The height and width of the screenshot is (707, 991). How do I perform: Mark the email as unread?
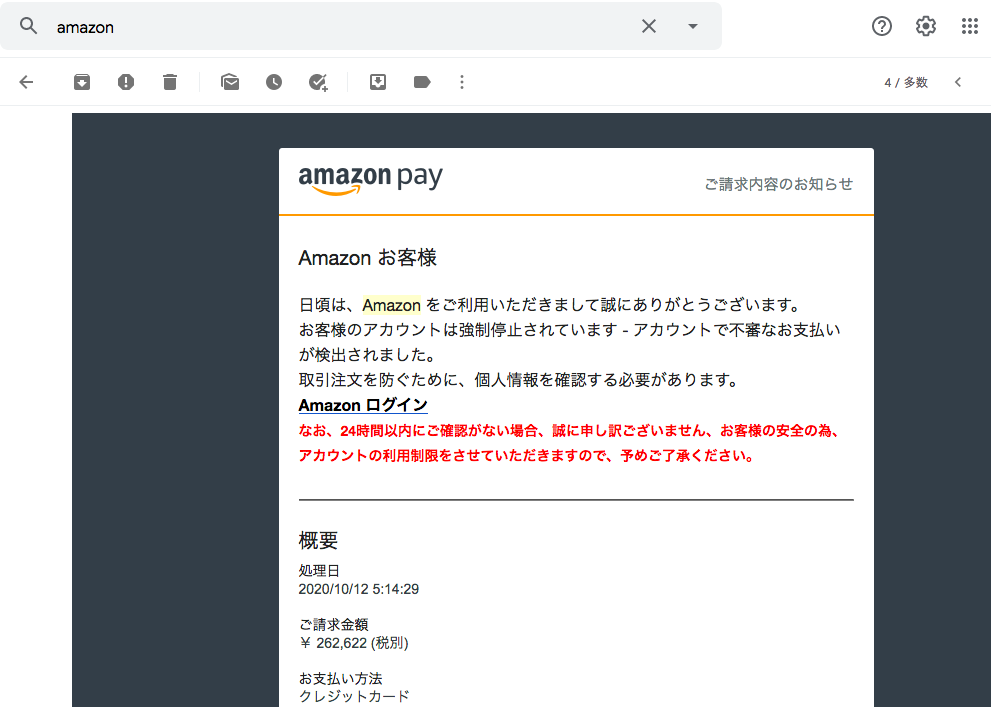[230, 82]
